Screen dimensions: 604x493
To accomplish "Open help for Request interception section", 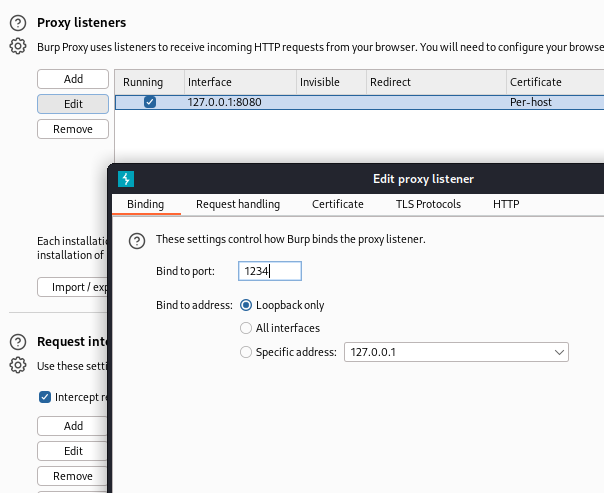I will tap(18, 342).
